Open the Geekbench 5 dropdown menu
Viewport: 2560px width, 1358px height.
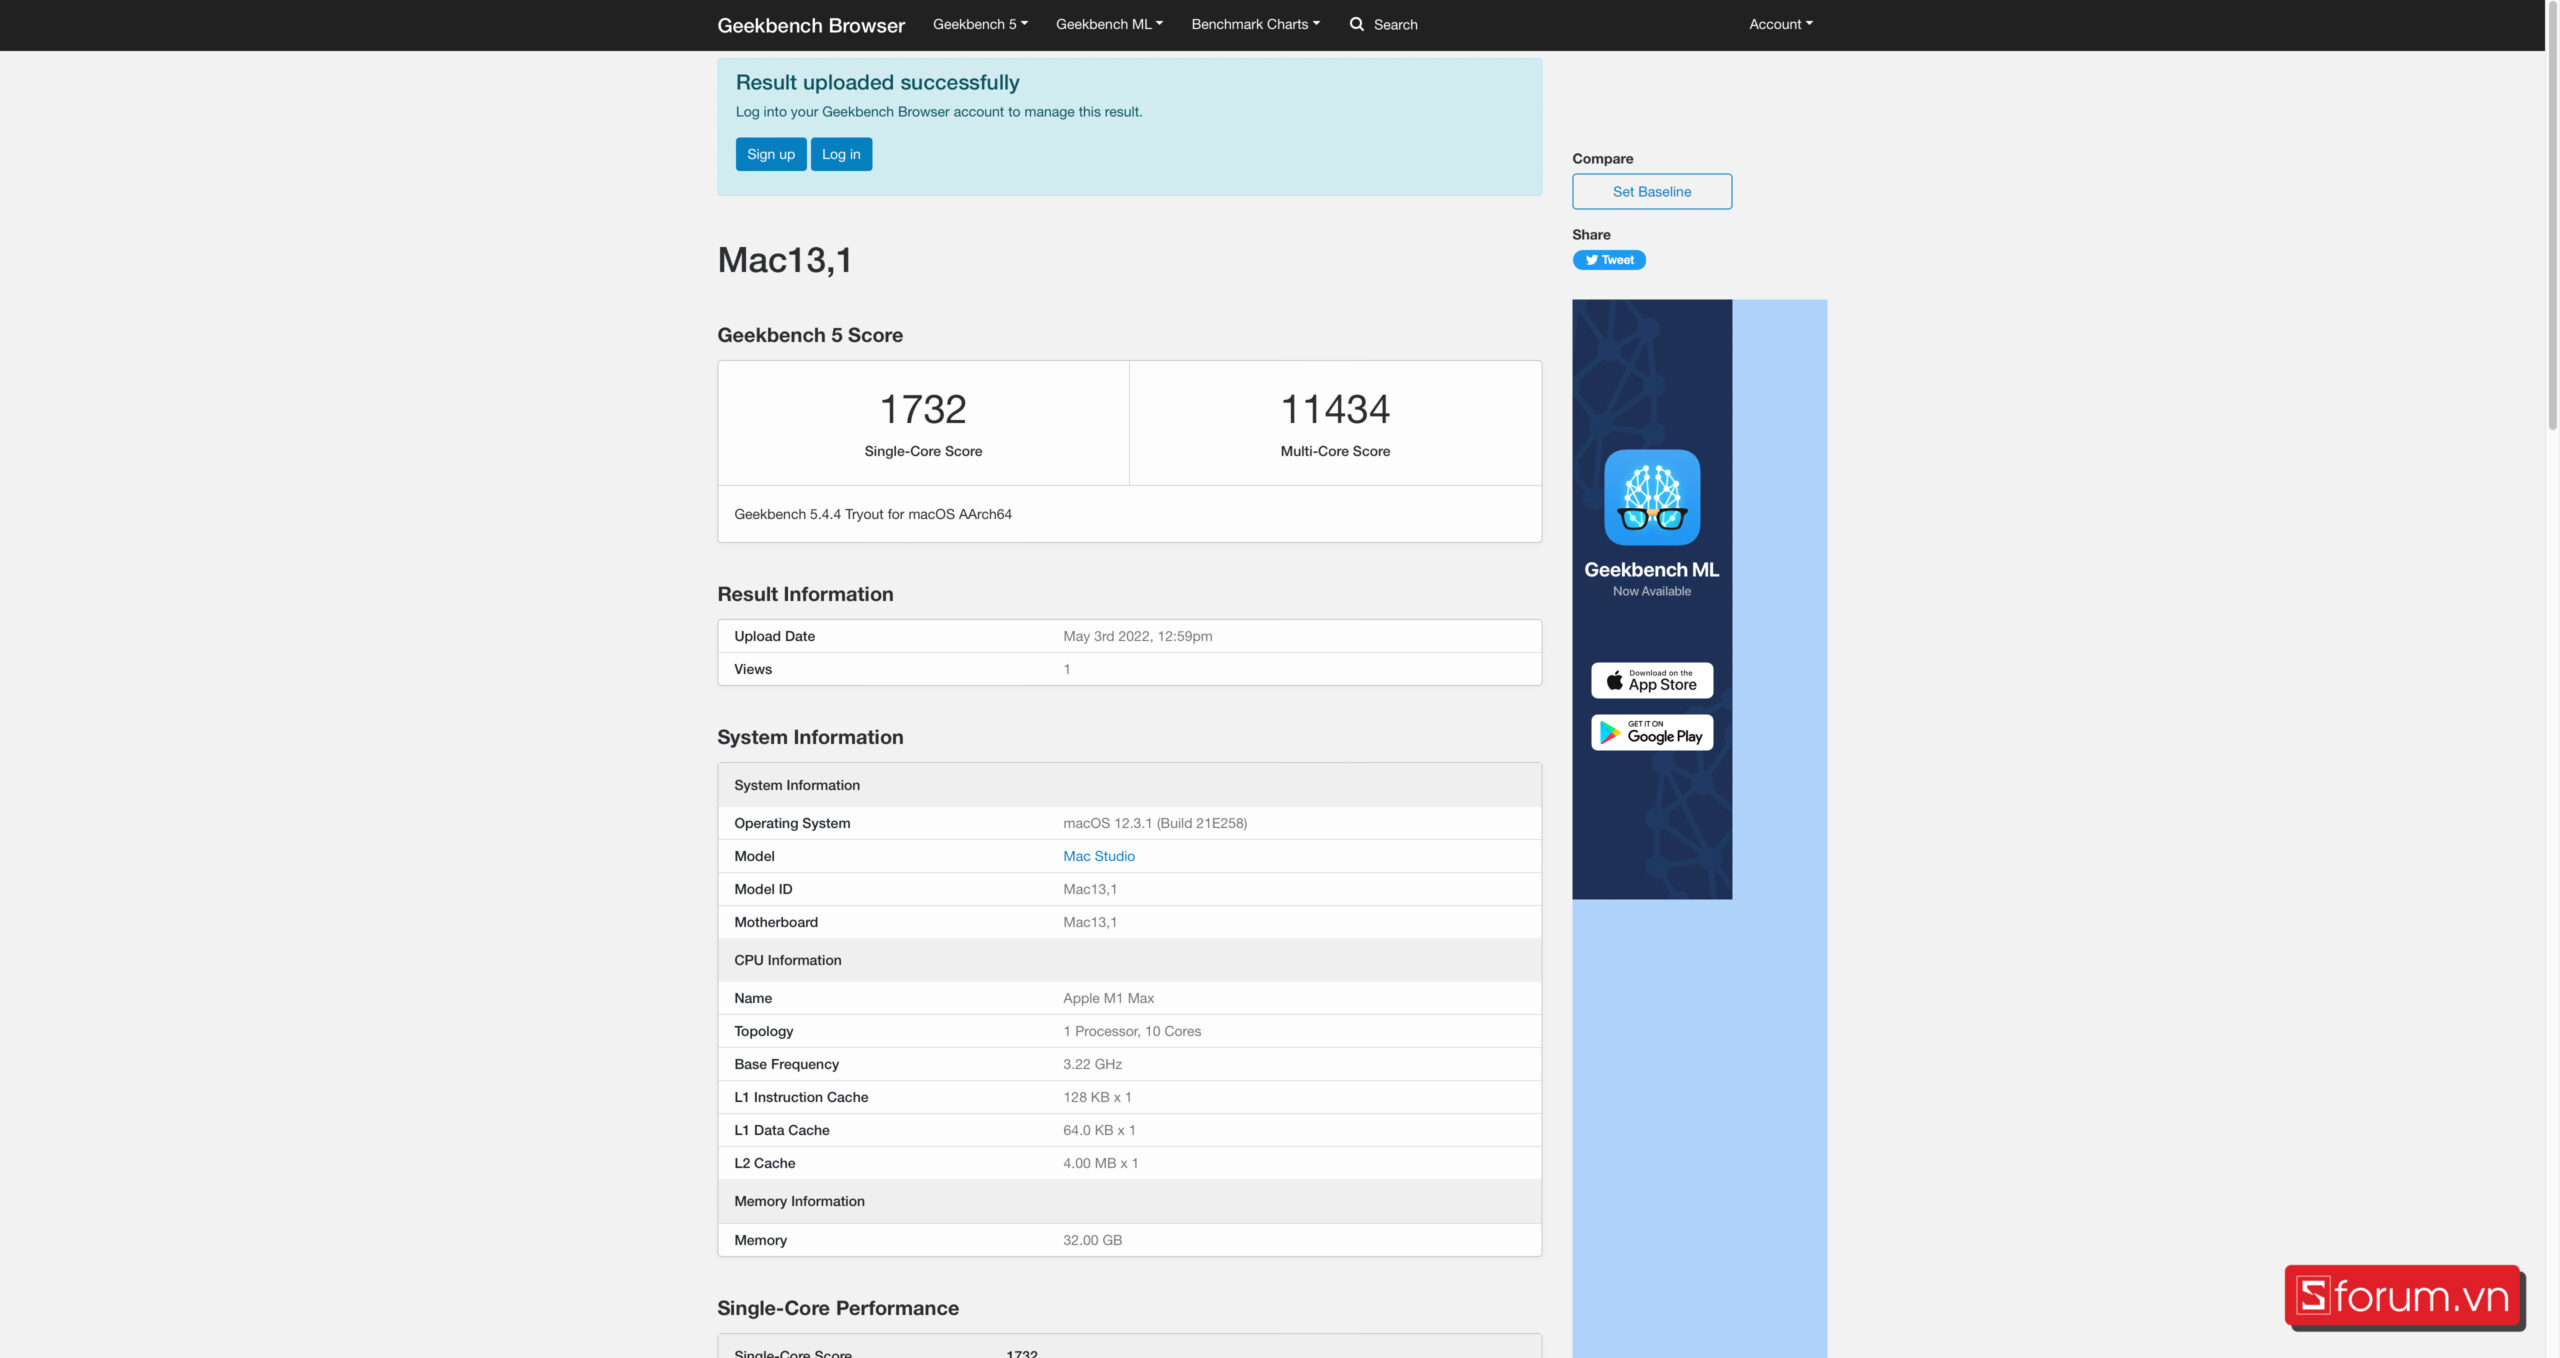[979, 24]
